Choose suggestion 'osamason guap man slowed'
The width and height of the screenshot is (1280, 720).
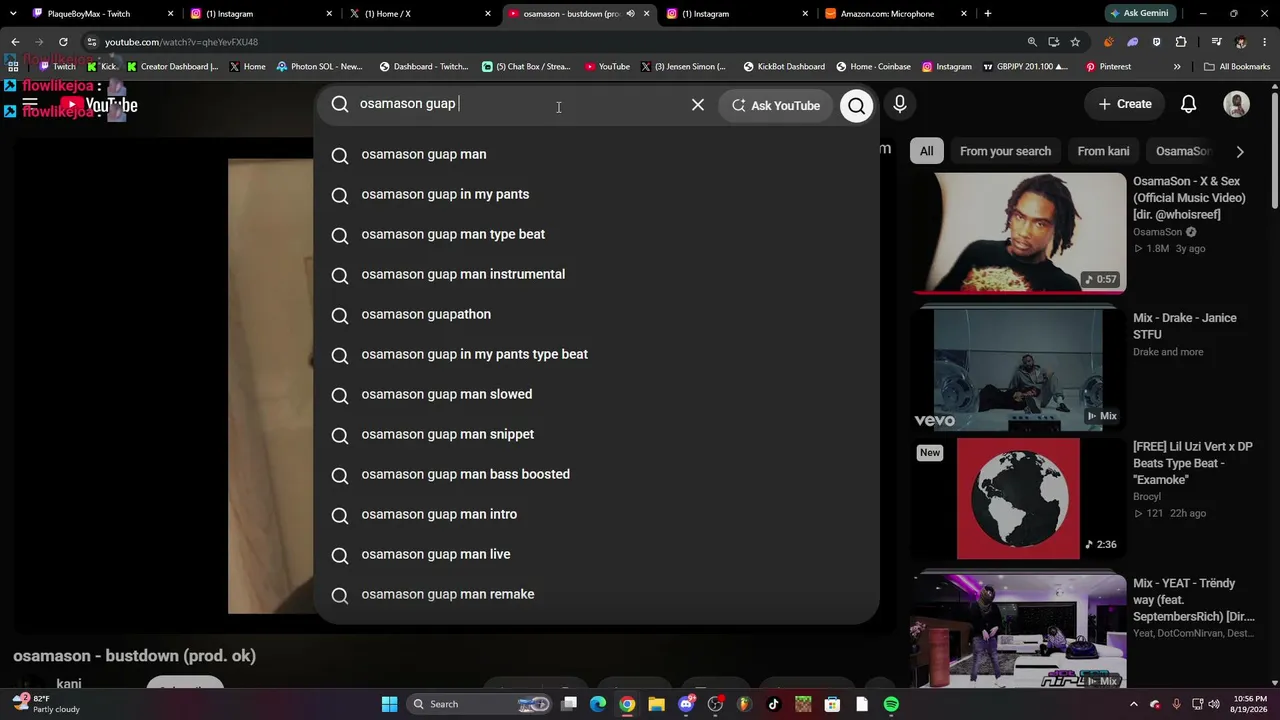pyautogui.click(x=596, y=394)
